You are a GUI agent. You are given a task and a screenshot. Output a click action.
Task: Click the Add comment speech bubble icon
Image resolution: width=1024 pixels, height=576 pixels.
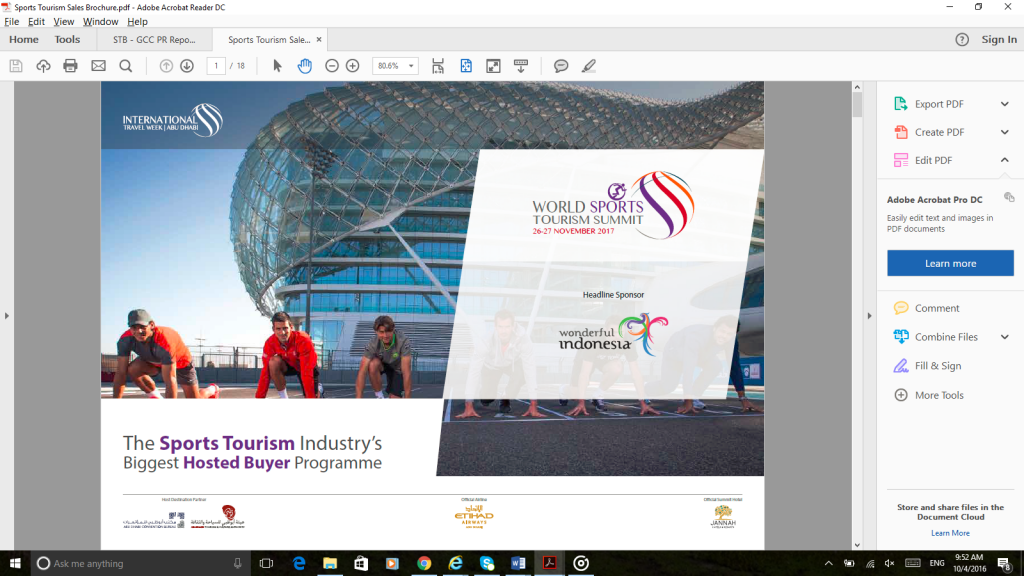pos(561,66)
